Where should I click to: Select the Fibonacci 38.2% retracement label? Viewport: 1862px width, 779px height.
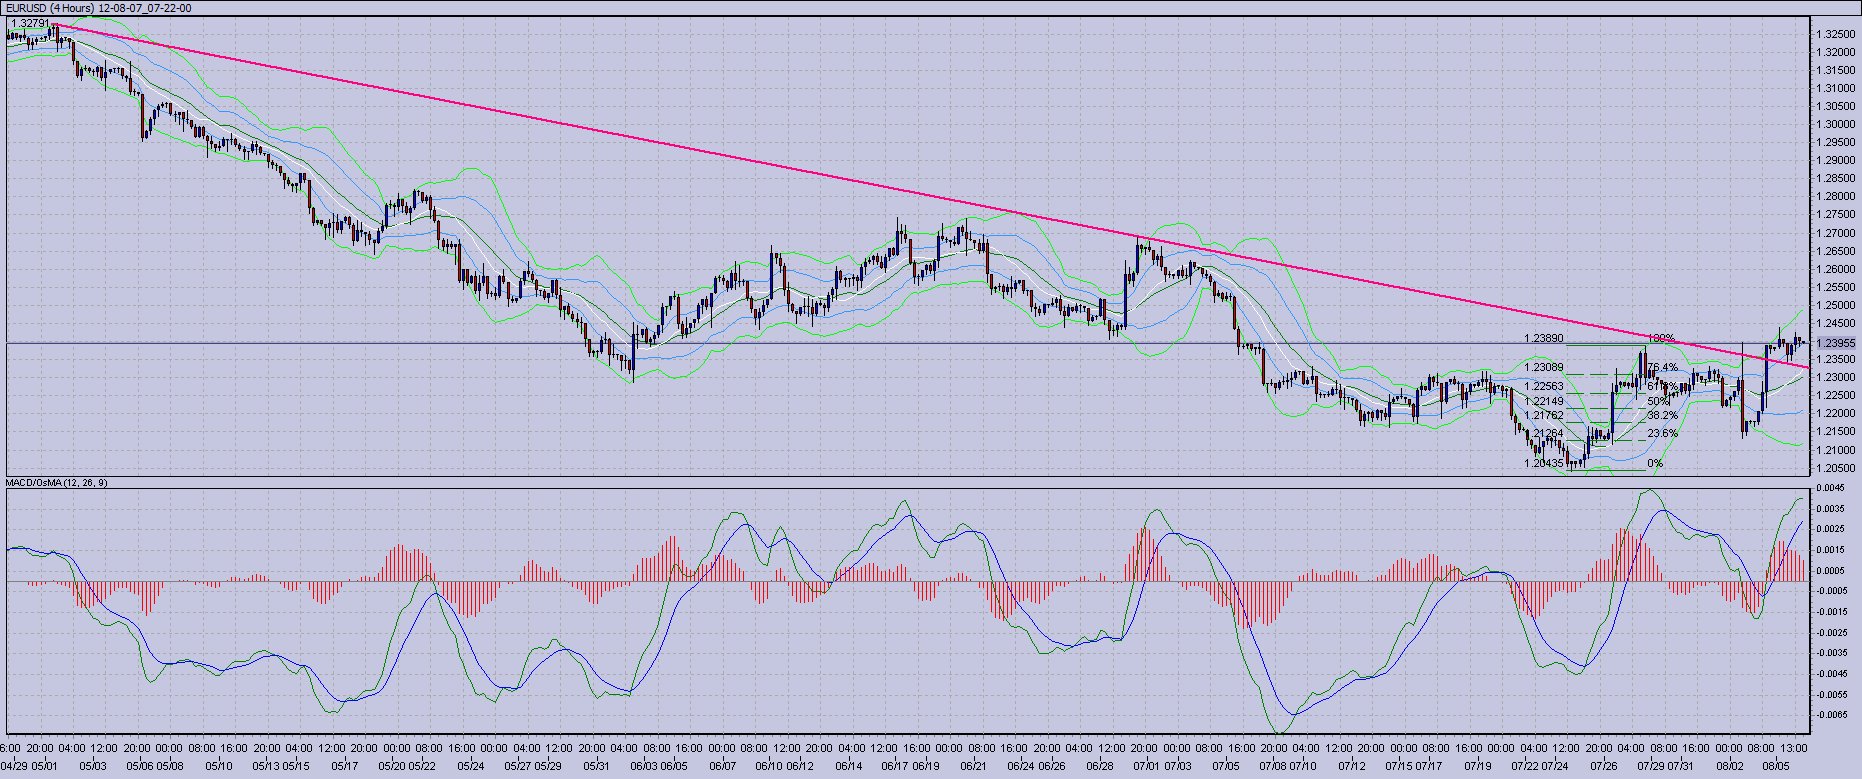(1661, 415)
